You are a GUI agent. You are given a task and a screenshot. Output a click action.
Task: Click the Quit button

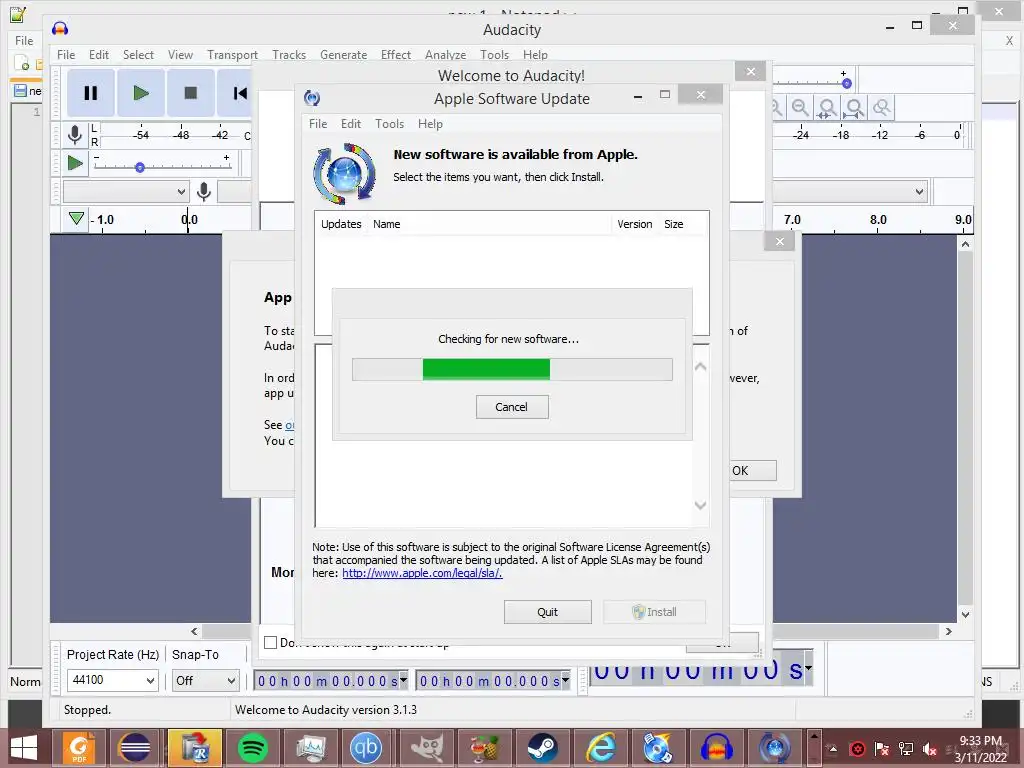tap(547, 612)
